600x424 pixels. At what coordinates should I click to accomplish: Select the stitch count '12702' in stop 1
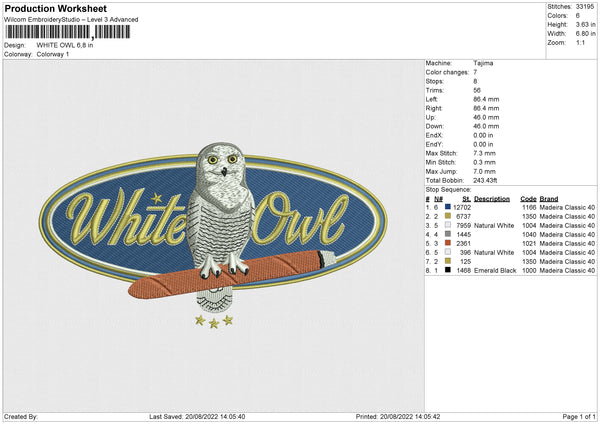click(462, 207)
